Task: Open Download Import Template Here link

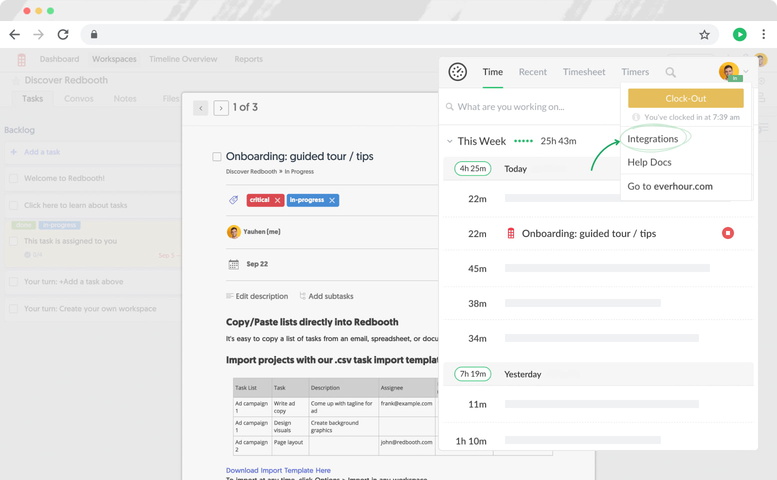Action: pyautogui.click(x=278, y=470)
